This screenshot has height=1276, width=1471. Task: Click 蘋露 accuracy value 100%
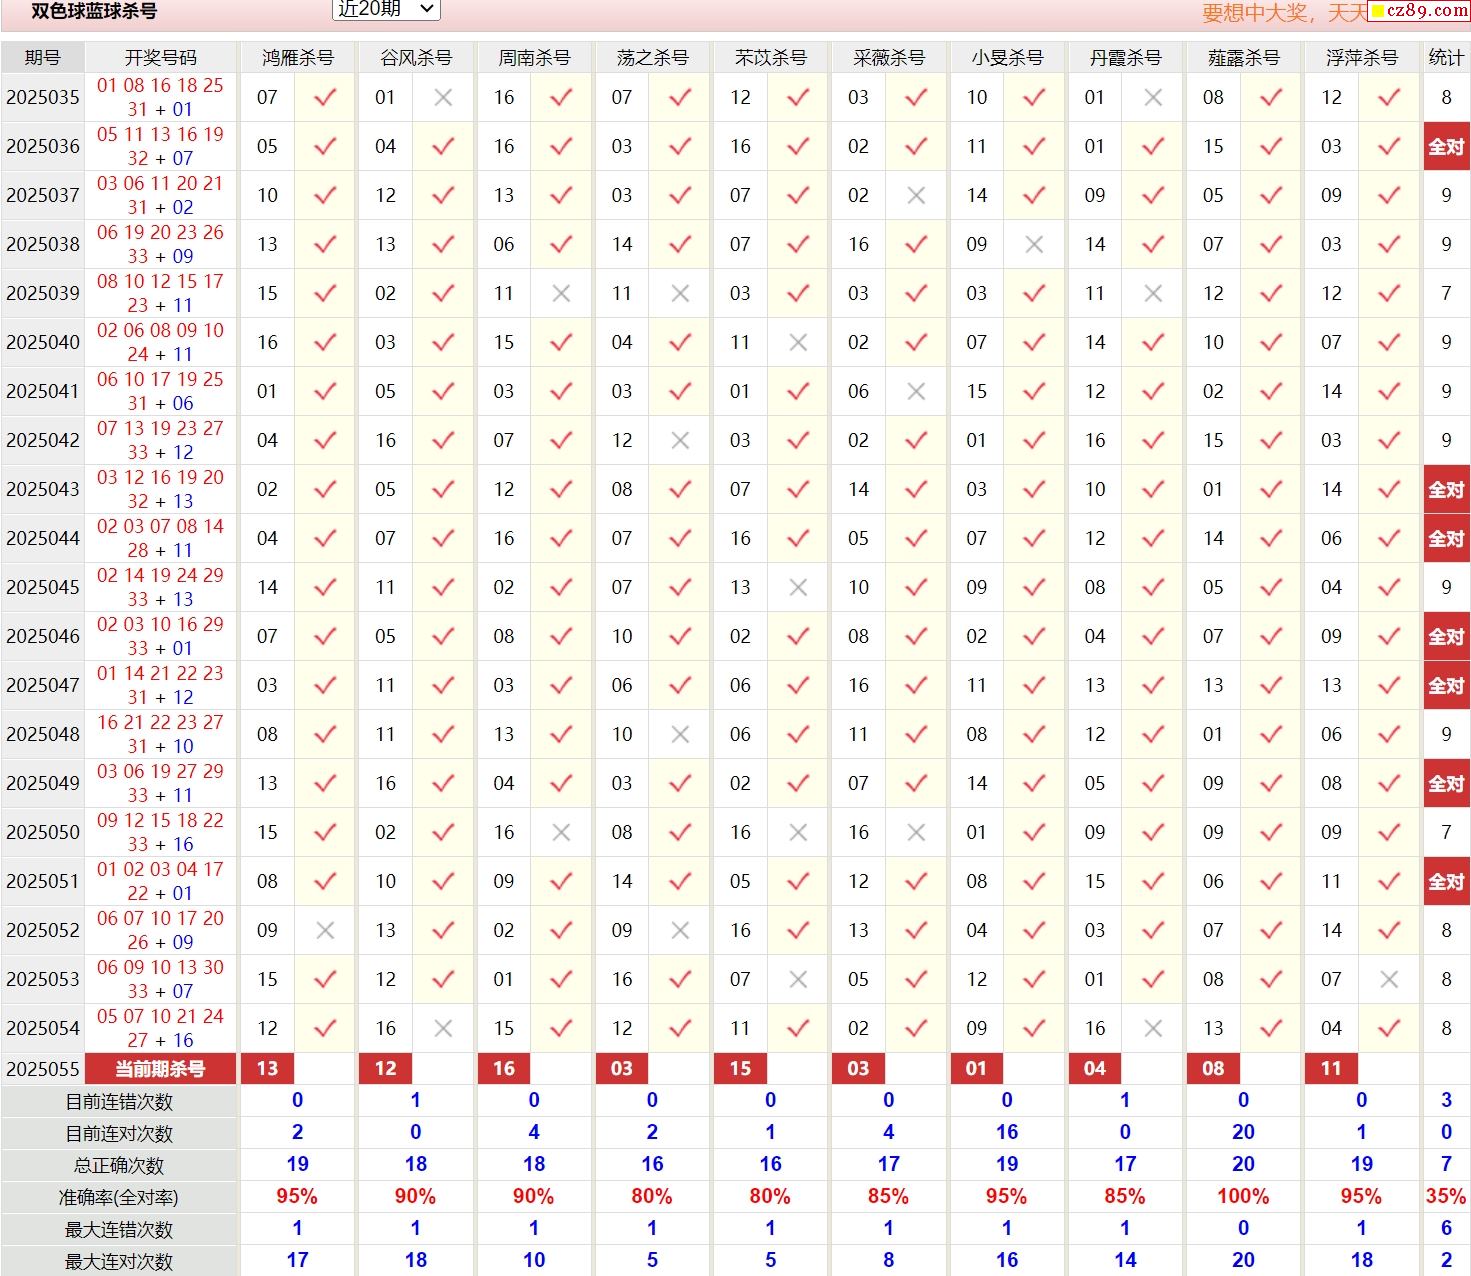[x=1243, y=1196]
